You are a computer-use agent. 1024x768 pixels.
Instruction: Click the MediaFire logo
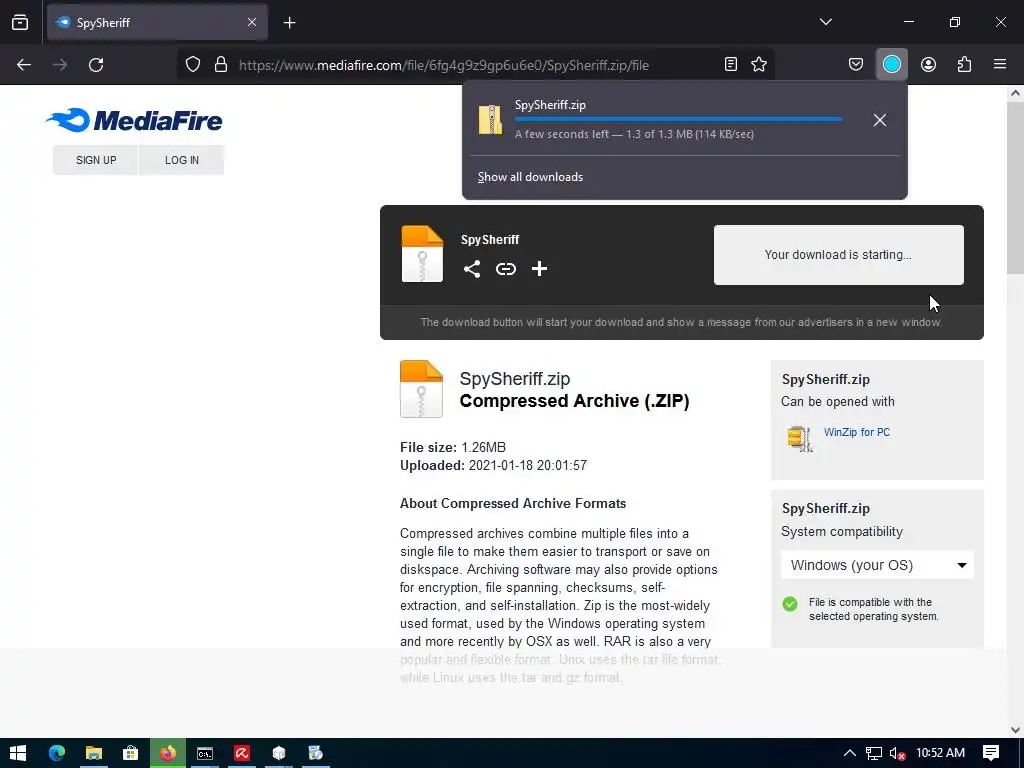135,120
